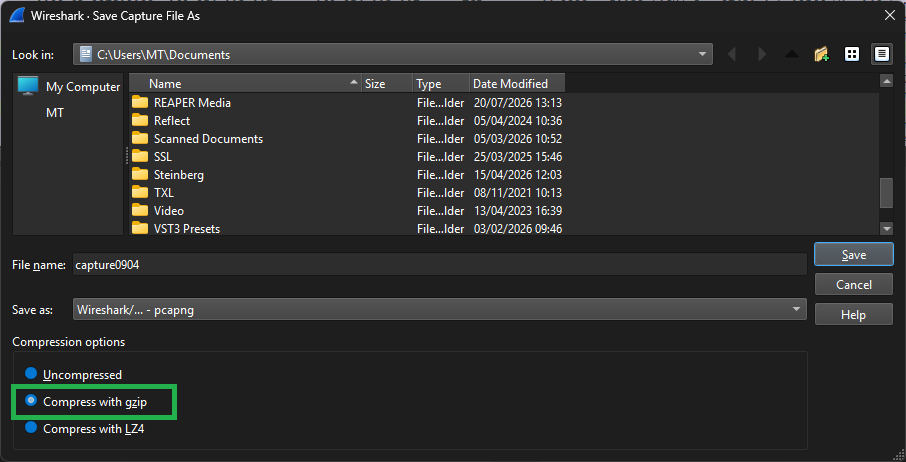Click the Video folder icon

(x=140, y=211)
